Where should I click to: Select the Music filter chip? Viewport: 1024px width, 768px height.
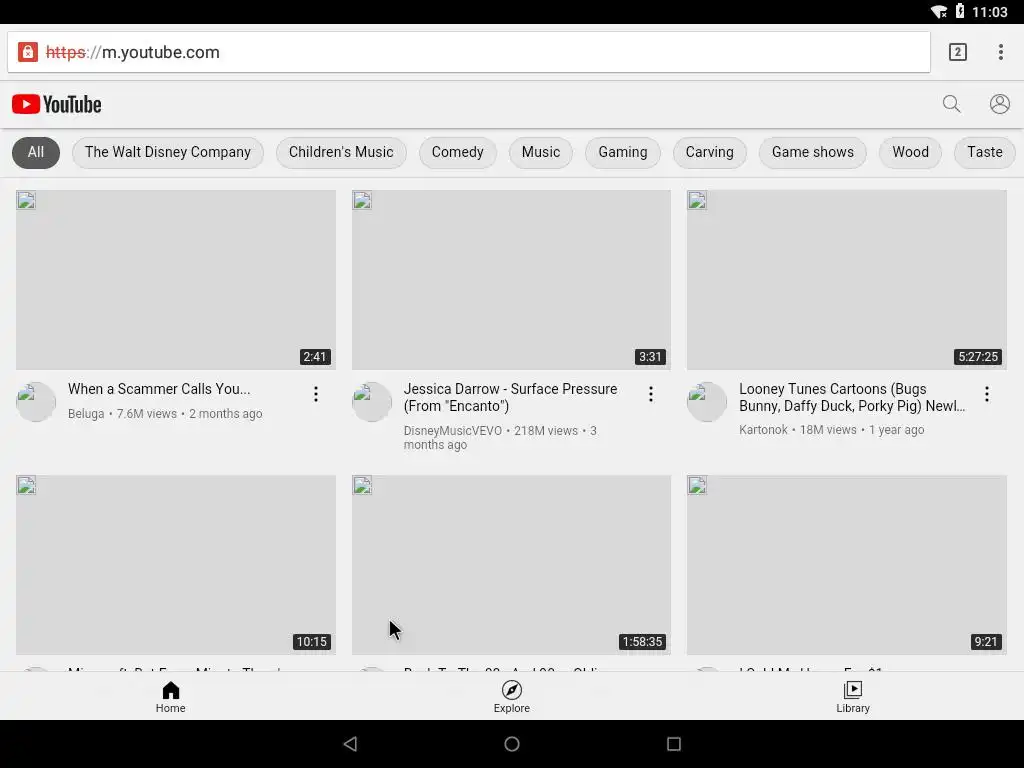[x=541, y=152]
